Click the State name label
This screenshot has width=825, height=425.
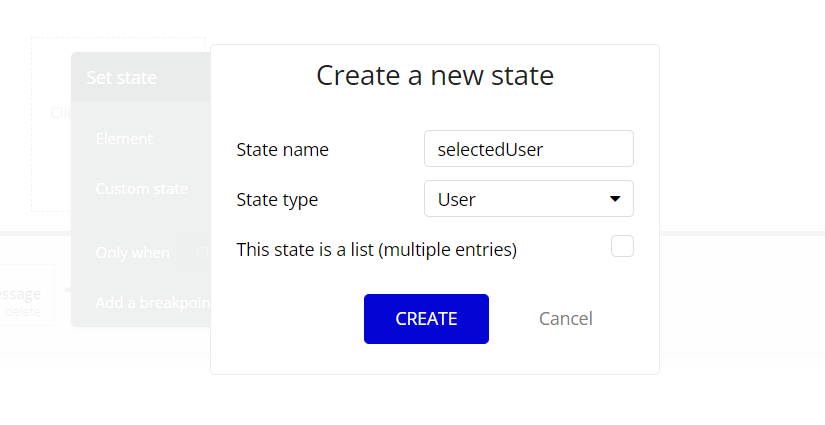tap(282, 150)
